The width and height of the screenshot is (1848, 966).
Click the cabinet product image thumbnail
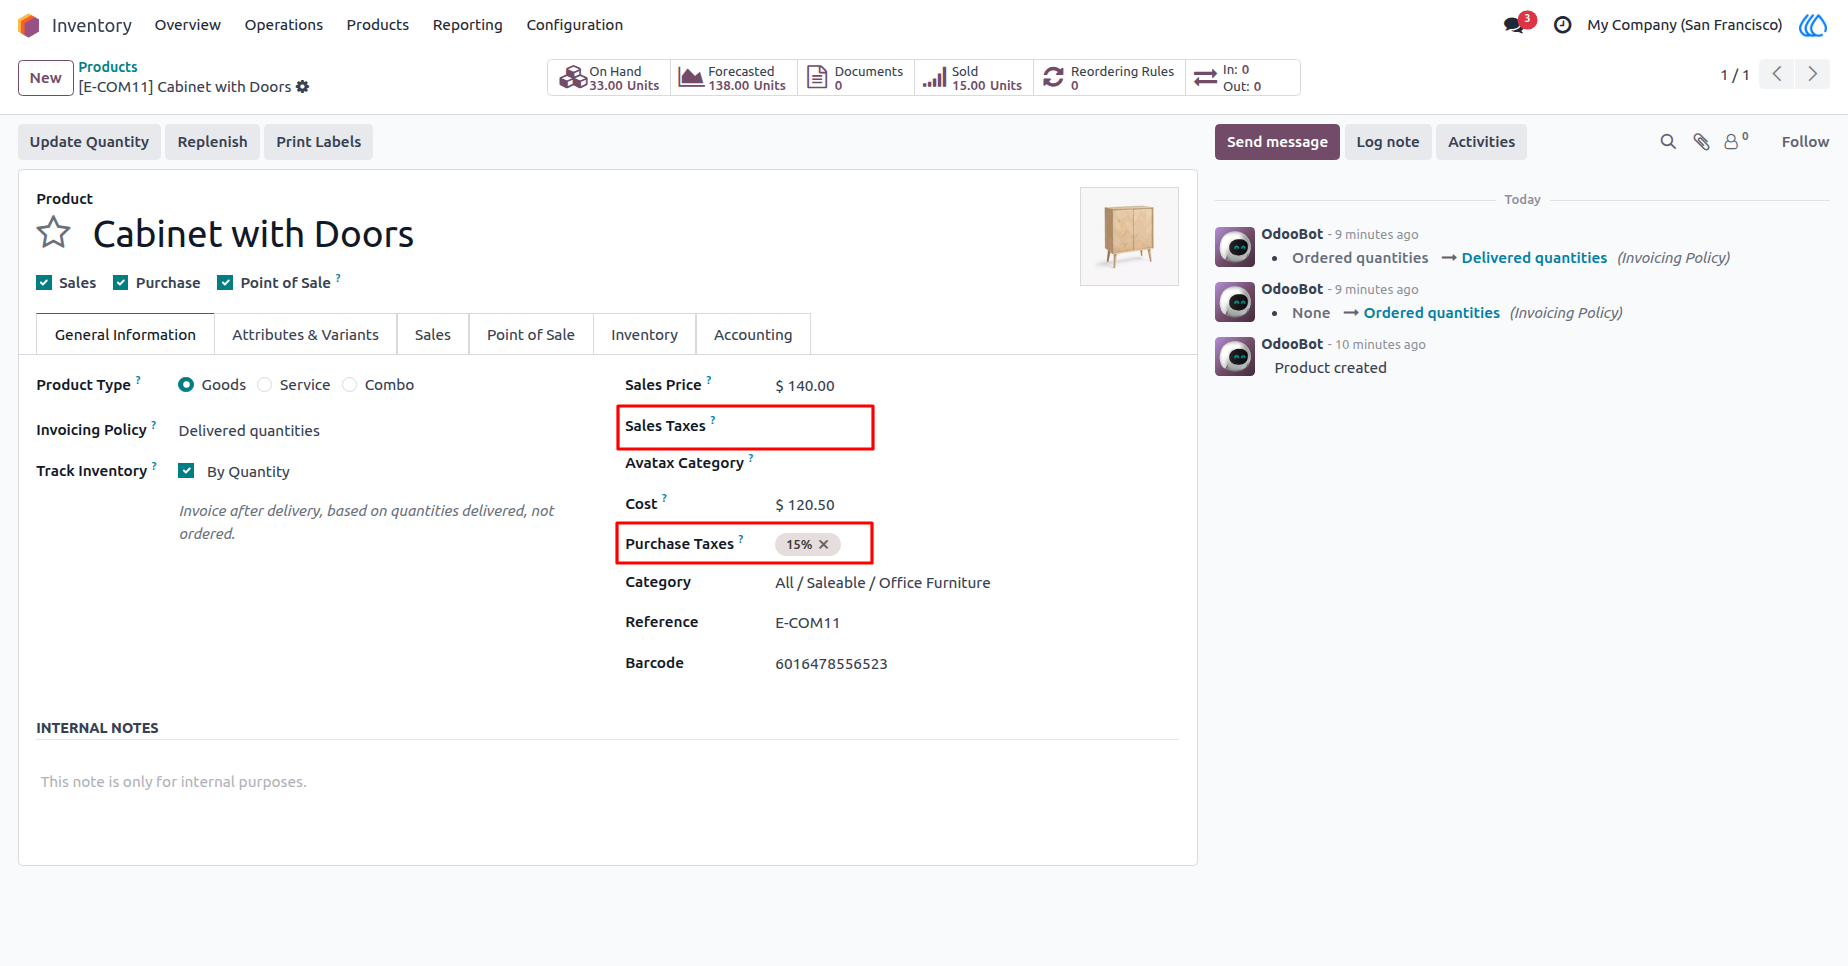click(1129, 237)
